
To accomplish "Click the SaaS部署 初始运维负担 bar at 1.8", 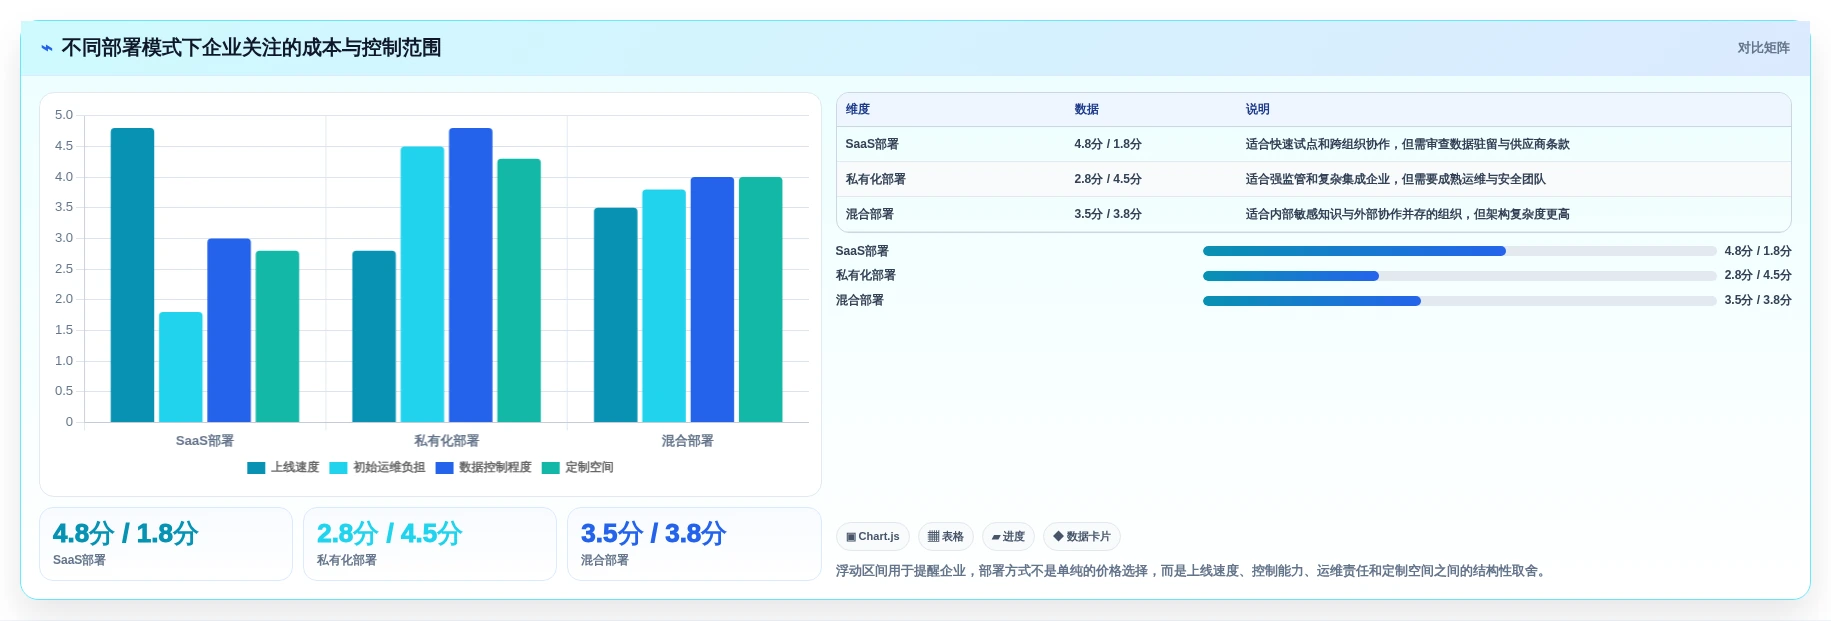I will pyautogui.click(x=181, y=367).
